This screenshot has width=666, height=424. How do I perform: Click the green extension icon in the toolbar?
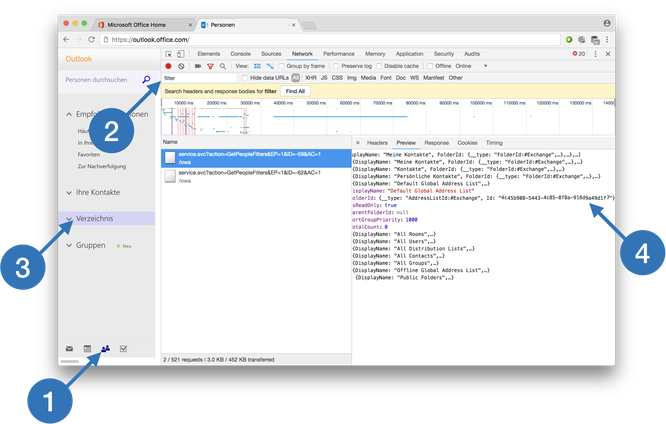tap(569, 40)
